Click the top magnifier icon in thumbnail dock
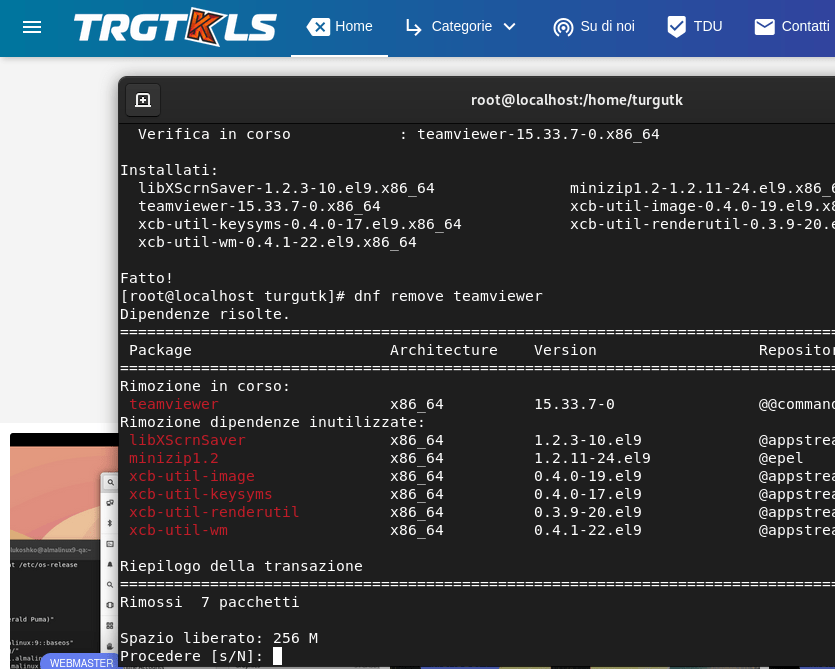Screen dimensions: 835x669 point(110,482)
